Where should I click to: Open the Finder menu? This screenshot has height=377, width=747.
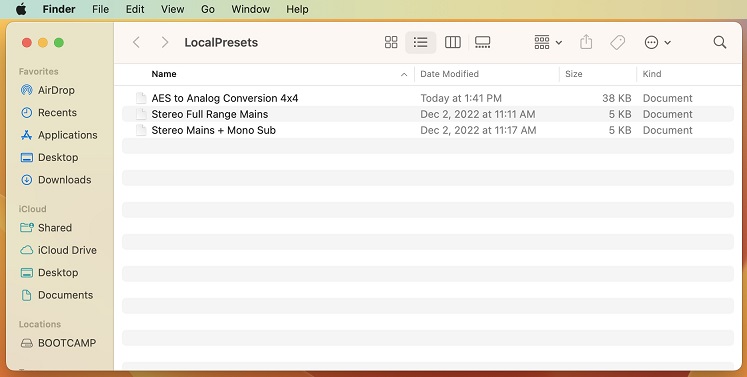pyautogui.click(x=59, y=9)
